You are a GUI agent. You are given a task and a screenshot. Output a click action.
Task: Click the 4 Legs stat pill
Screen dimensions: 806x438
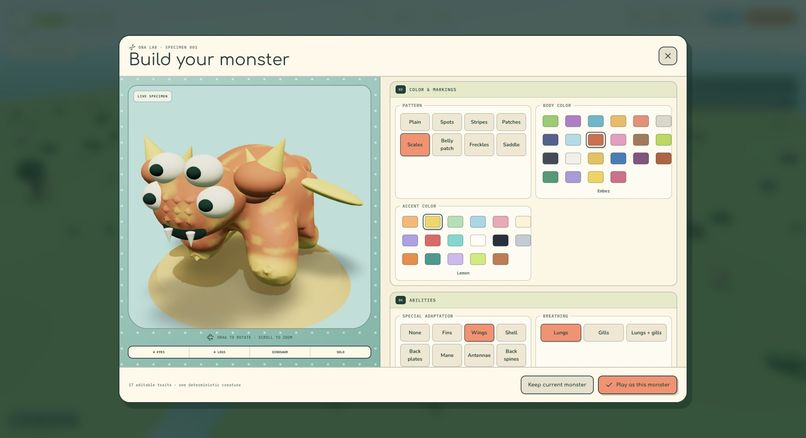(x=219, y=352)
